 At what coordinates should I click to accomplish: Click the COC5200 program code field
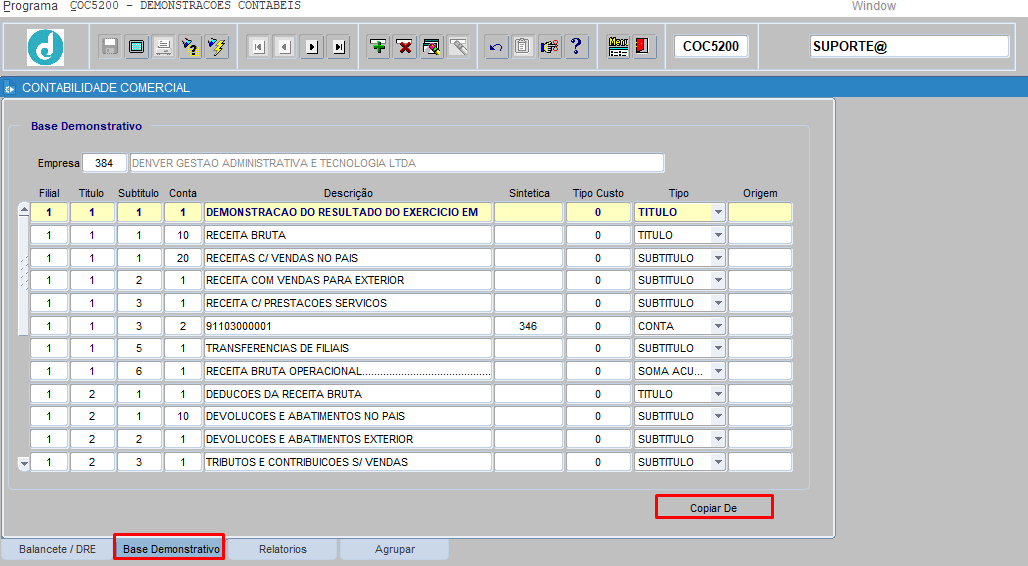[711, 47]
